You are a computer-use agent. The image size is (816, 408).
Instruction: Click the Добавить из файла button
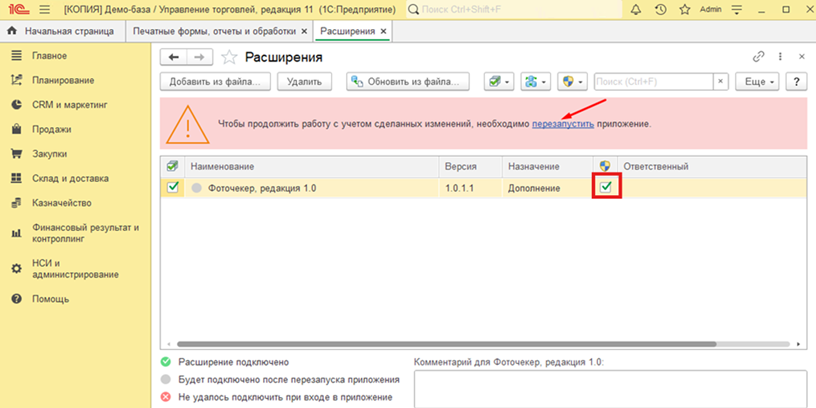[215, 82]
